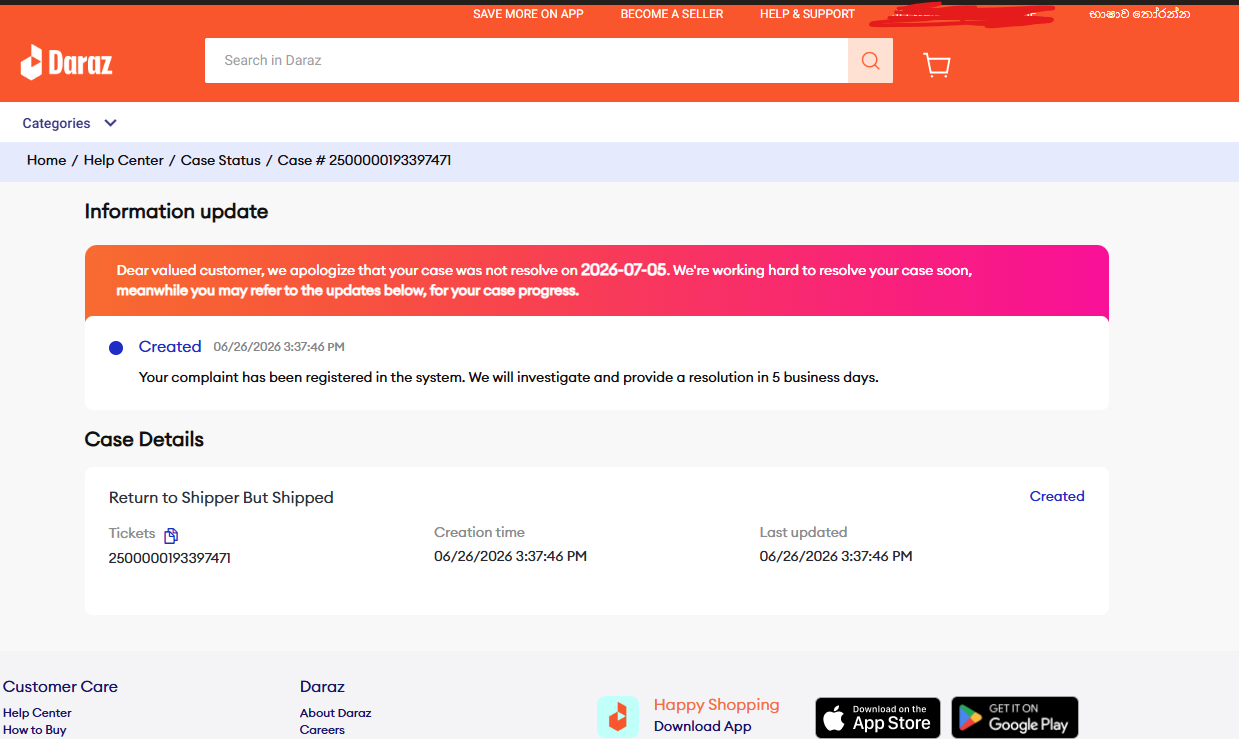Click the Customer Care footer heading
The height and width of the screenshot is (739, 1239).
[60, 686]
